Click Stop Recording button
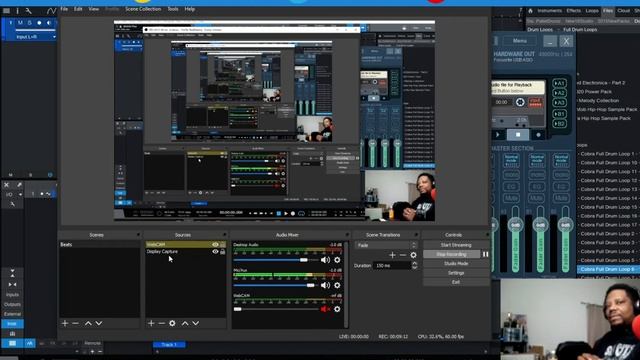640x360 pixels. (451, 254)
